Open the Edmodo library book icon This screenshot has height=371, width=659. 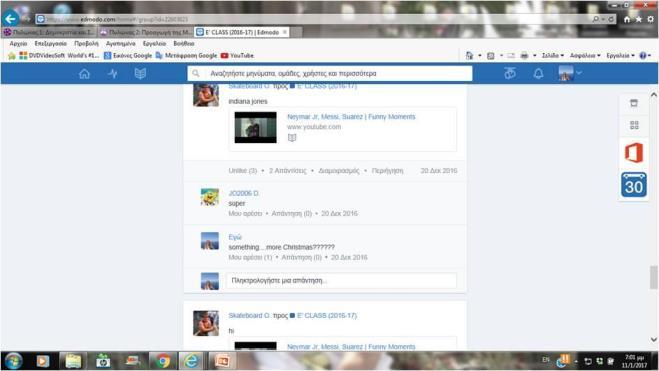tap(140, 74)
